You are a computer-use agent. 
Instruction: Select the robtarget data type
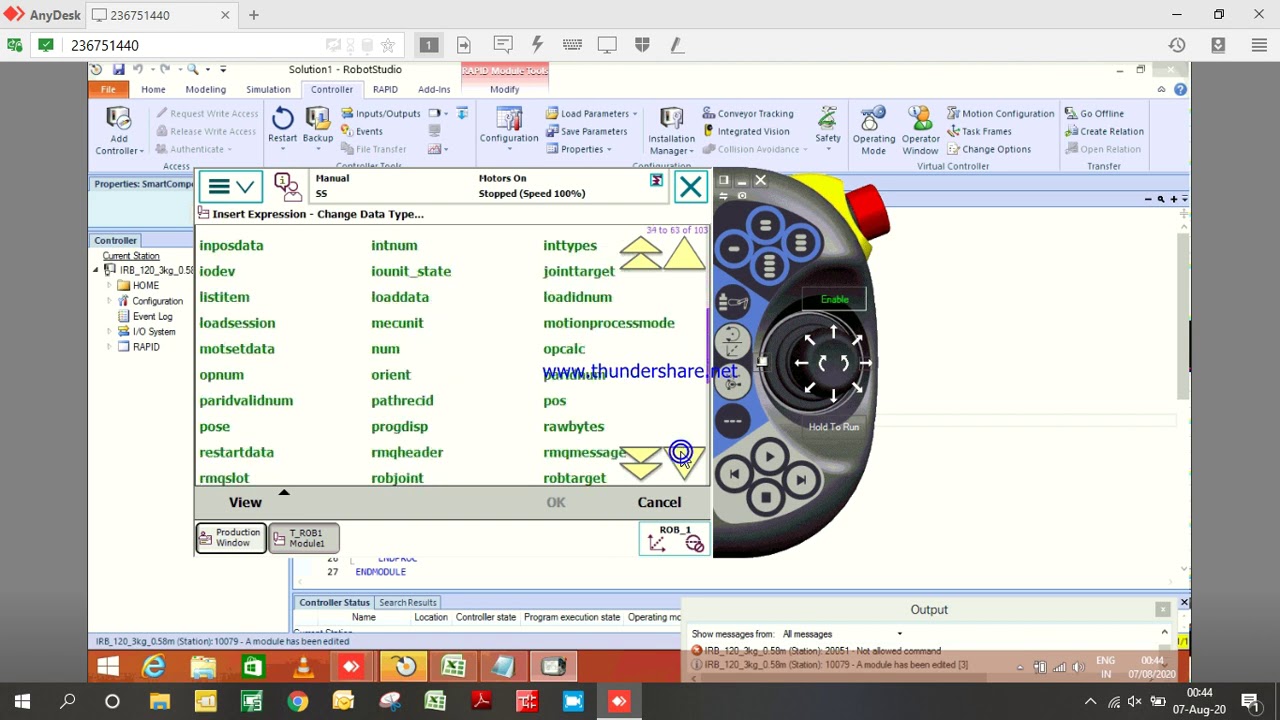(x=575, y=478)
